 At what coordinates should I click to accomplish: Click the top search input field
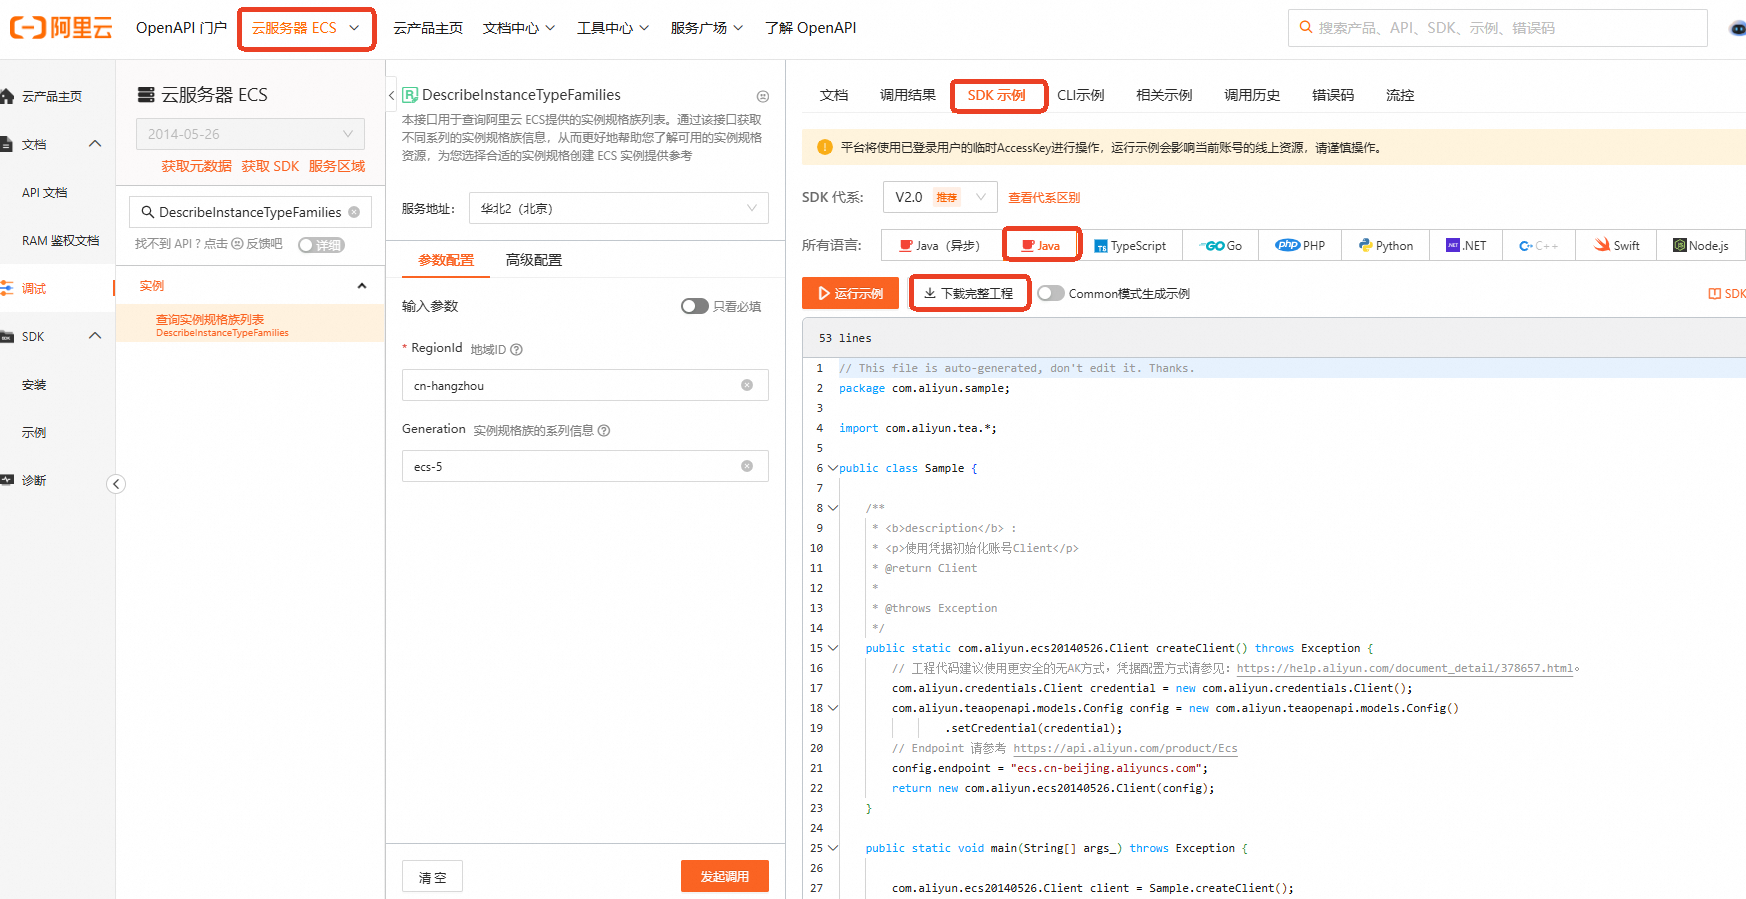coord(1498,28)
